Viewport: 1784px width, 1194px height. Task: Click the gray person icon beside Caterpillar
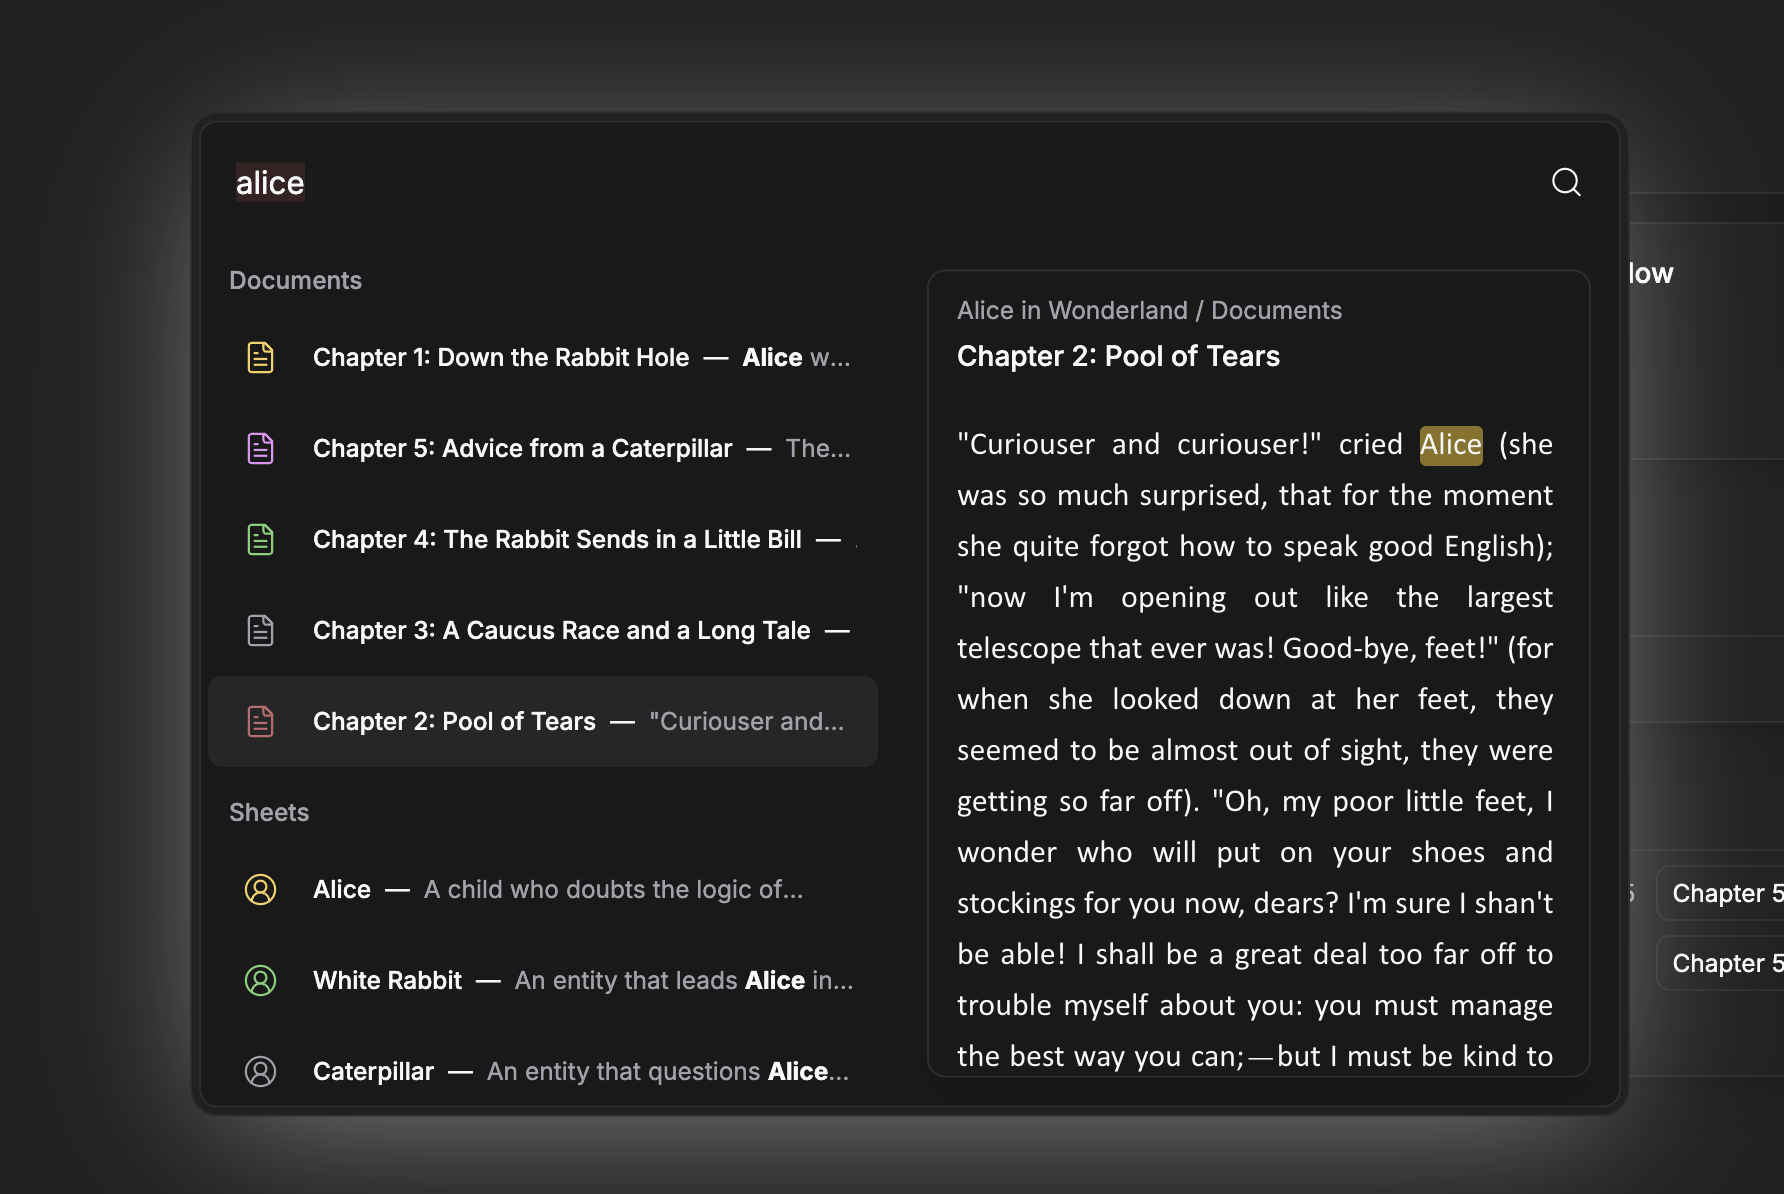pyautogui.click(x=260, y=1071)
